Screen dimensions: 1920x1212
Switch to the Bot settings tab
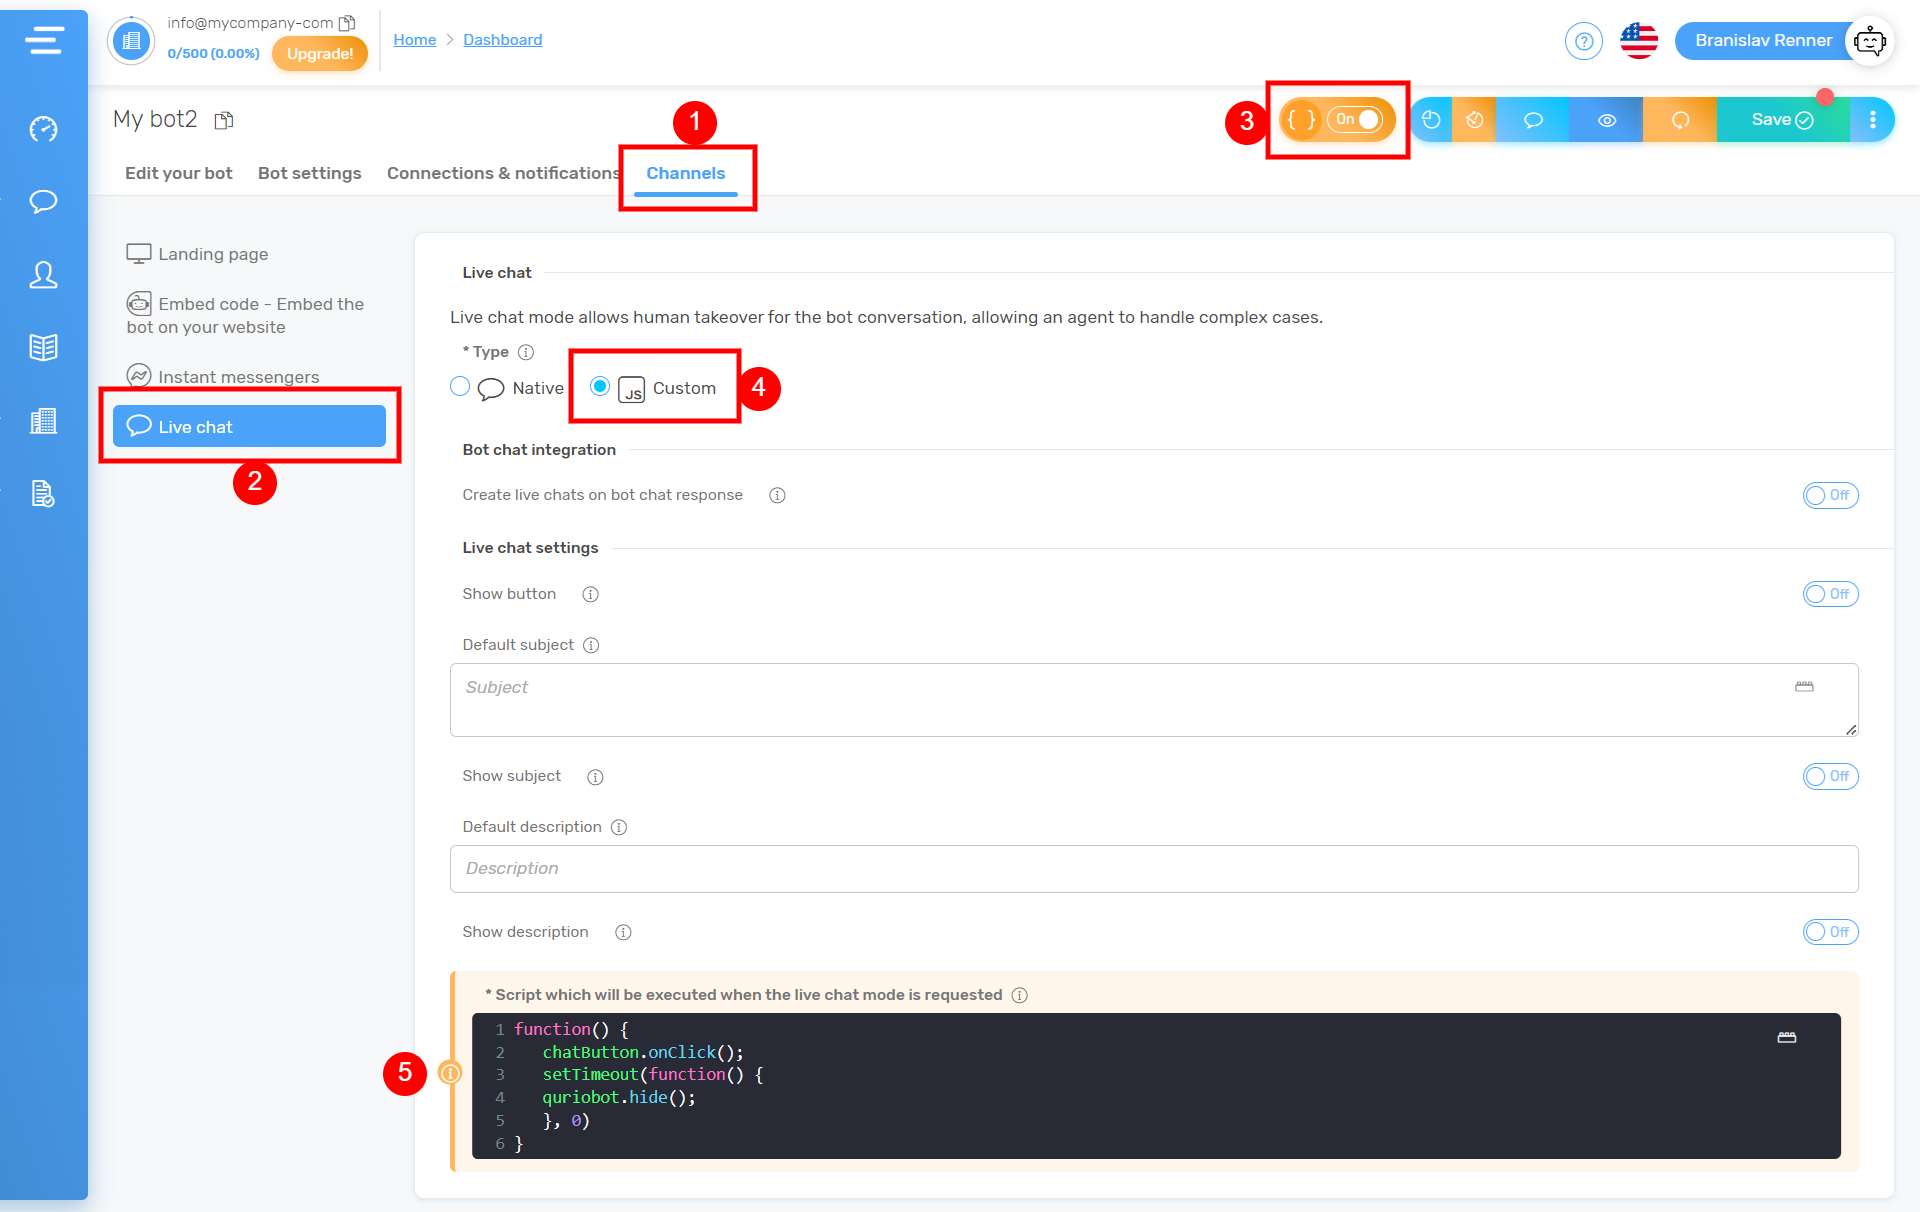point(309,173)
